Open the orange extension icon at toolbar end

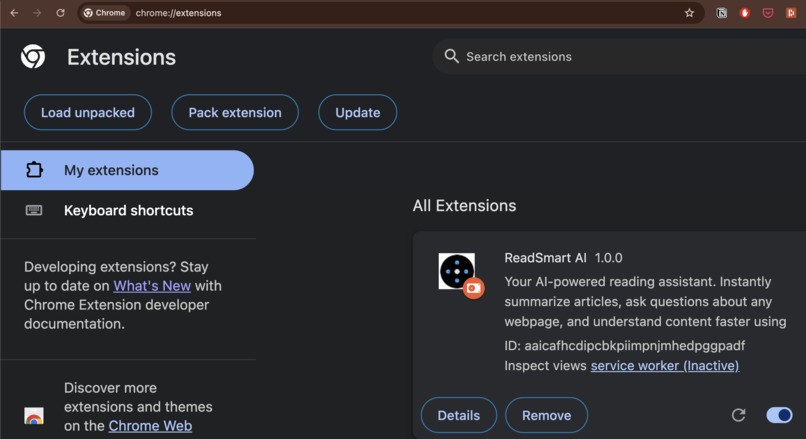(791, 13)
